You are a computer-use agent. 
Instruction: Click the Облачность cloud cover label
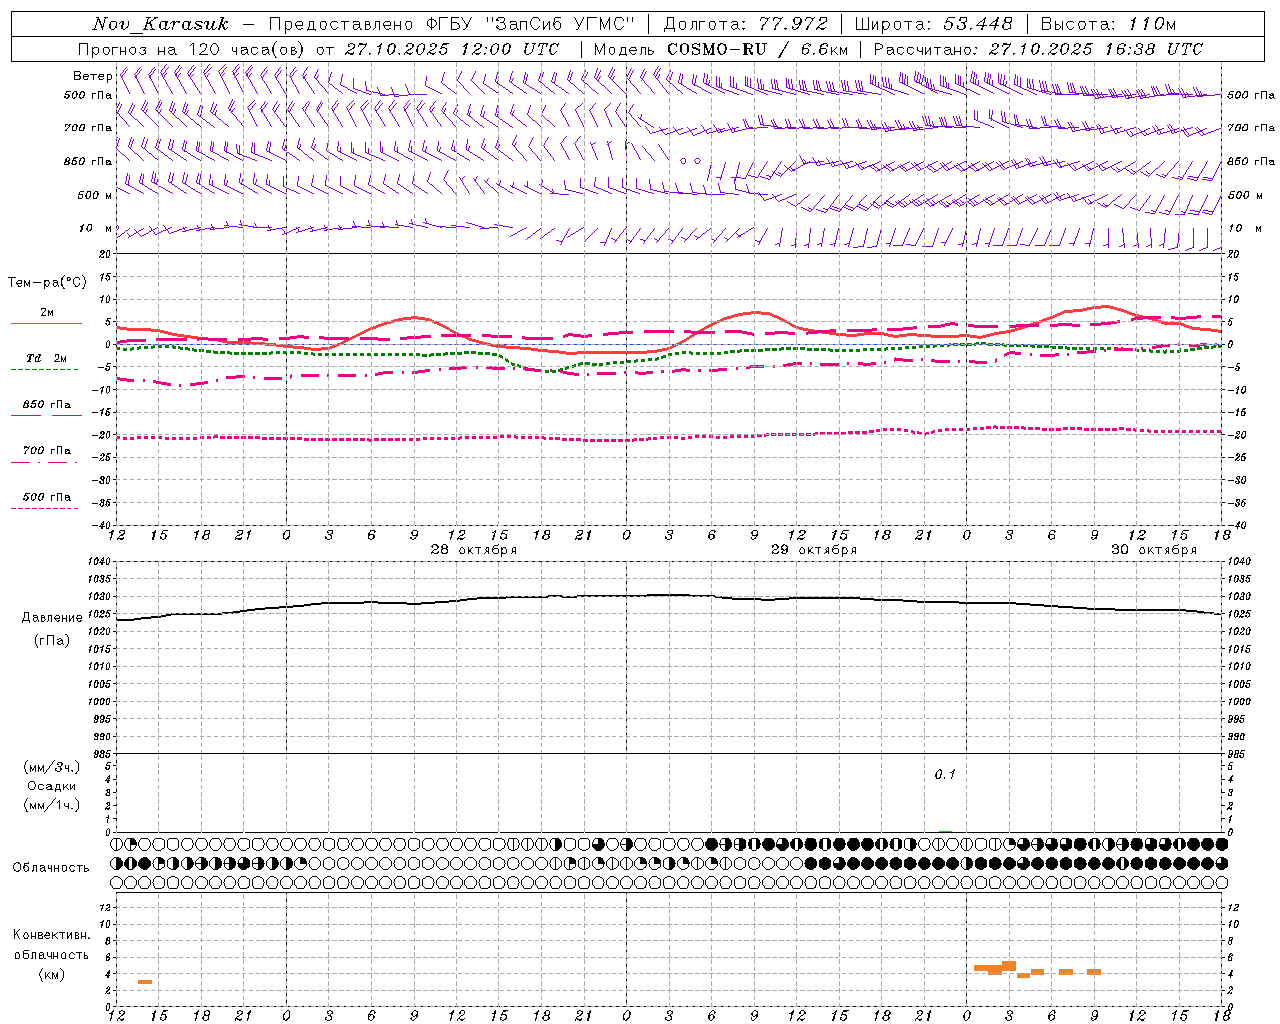coord(51,867)
